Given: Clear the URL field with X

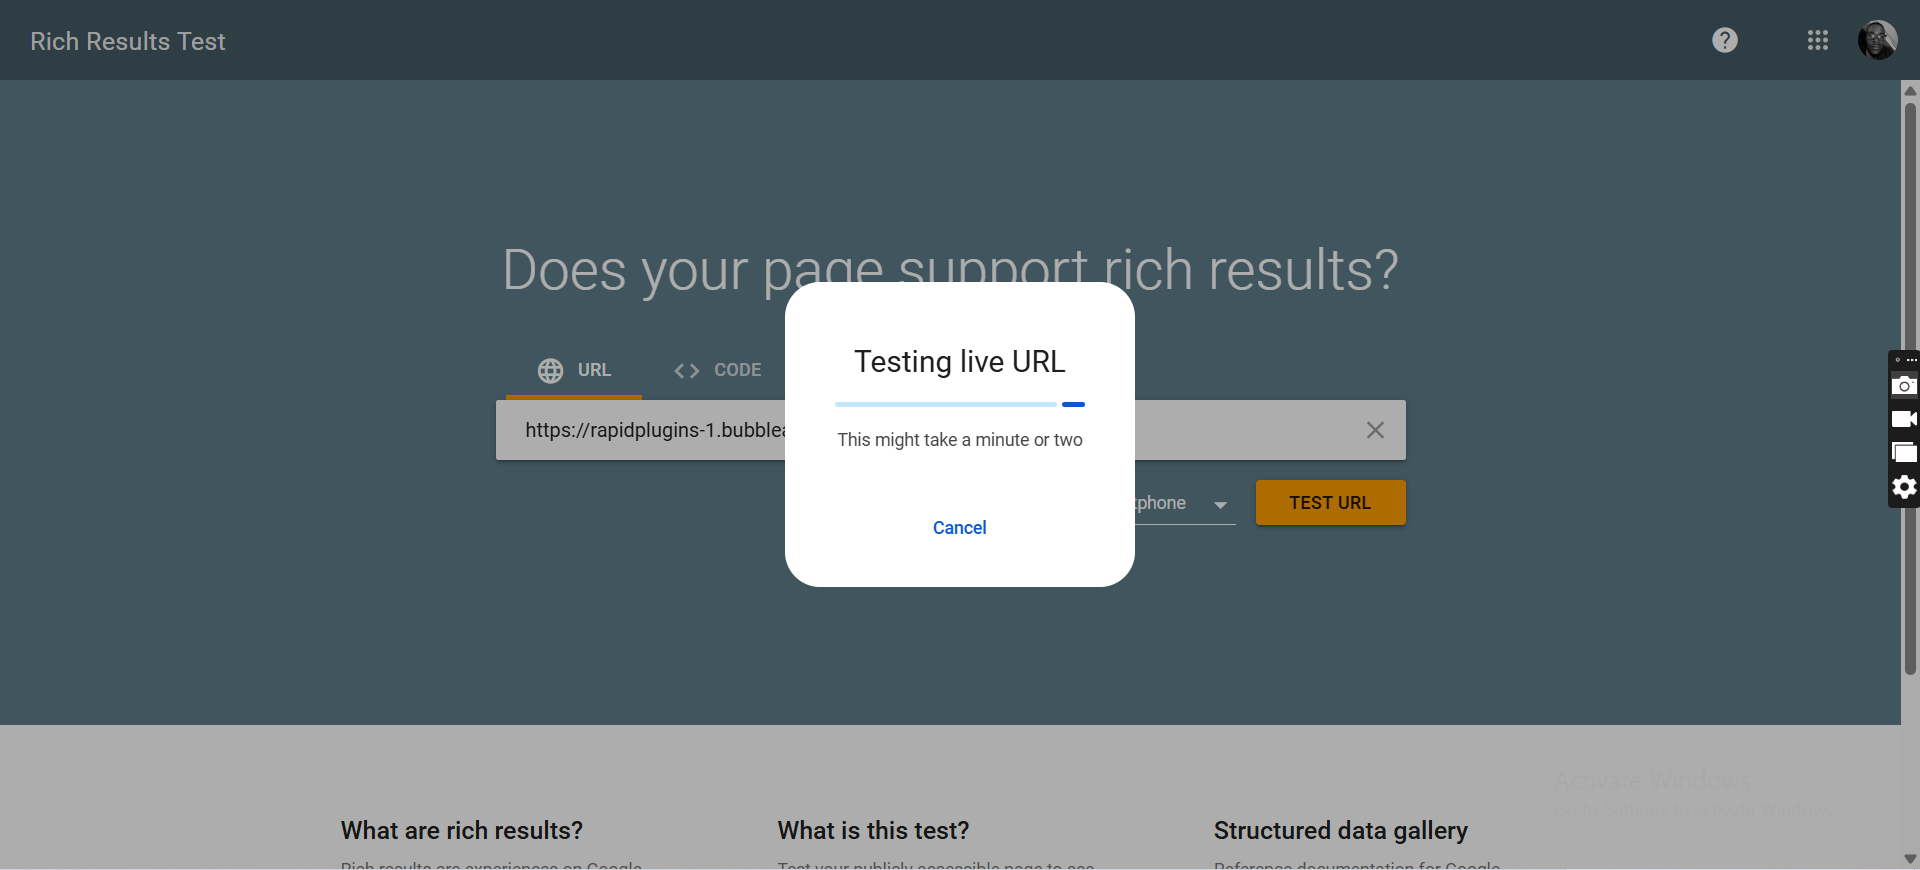Looking at the screenshot, I should pos(1375,430).
